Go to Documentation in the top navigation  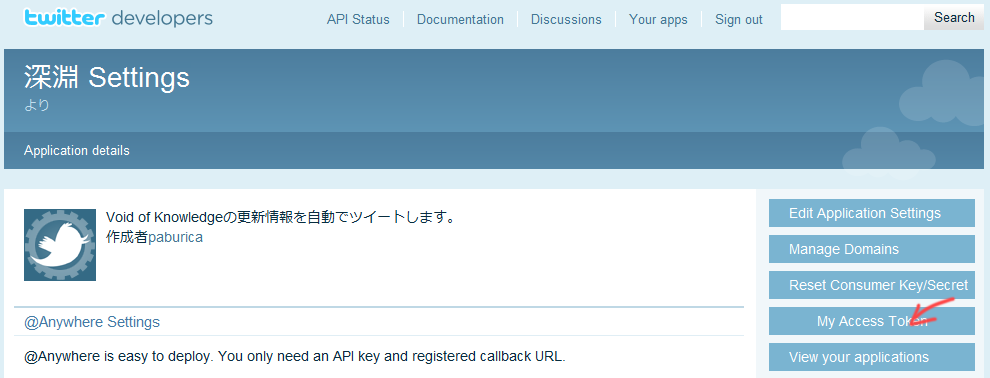460,20
